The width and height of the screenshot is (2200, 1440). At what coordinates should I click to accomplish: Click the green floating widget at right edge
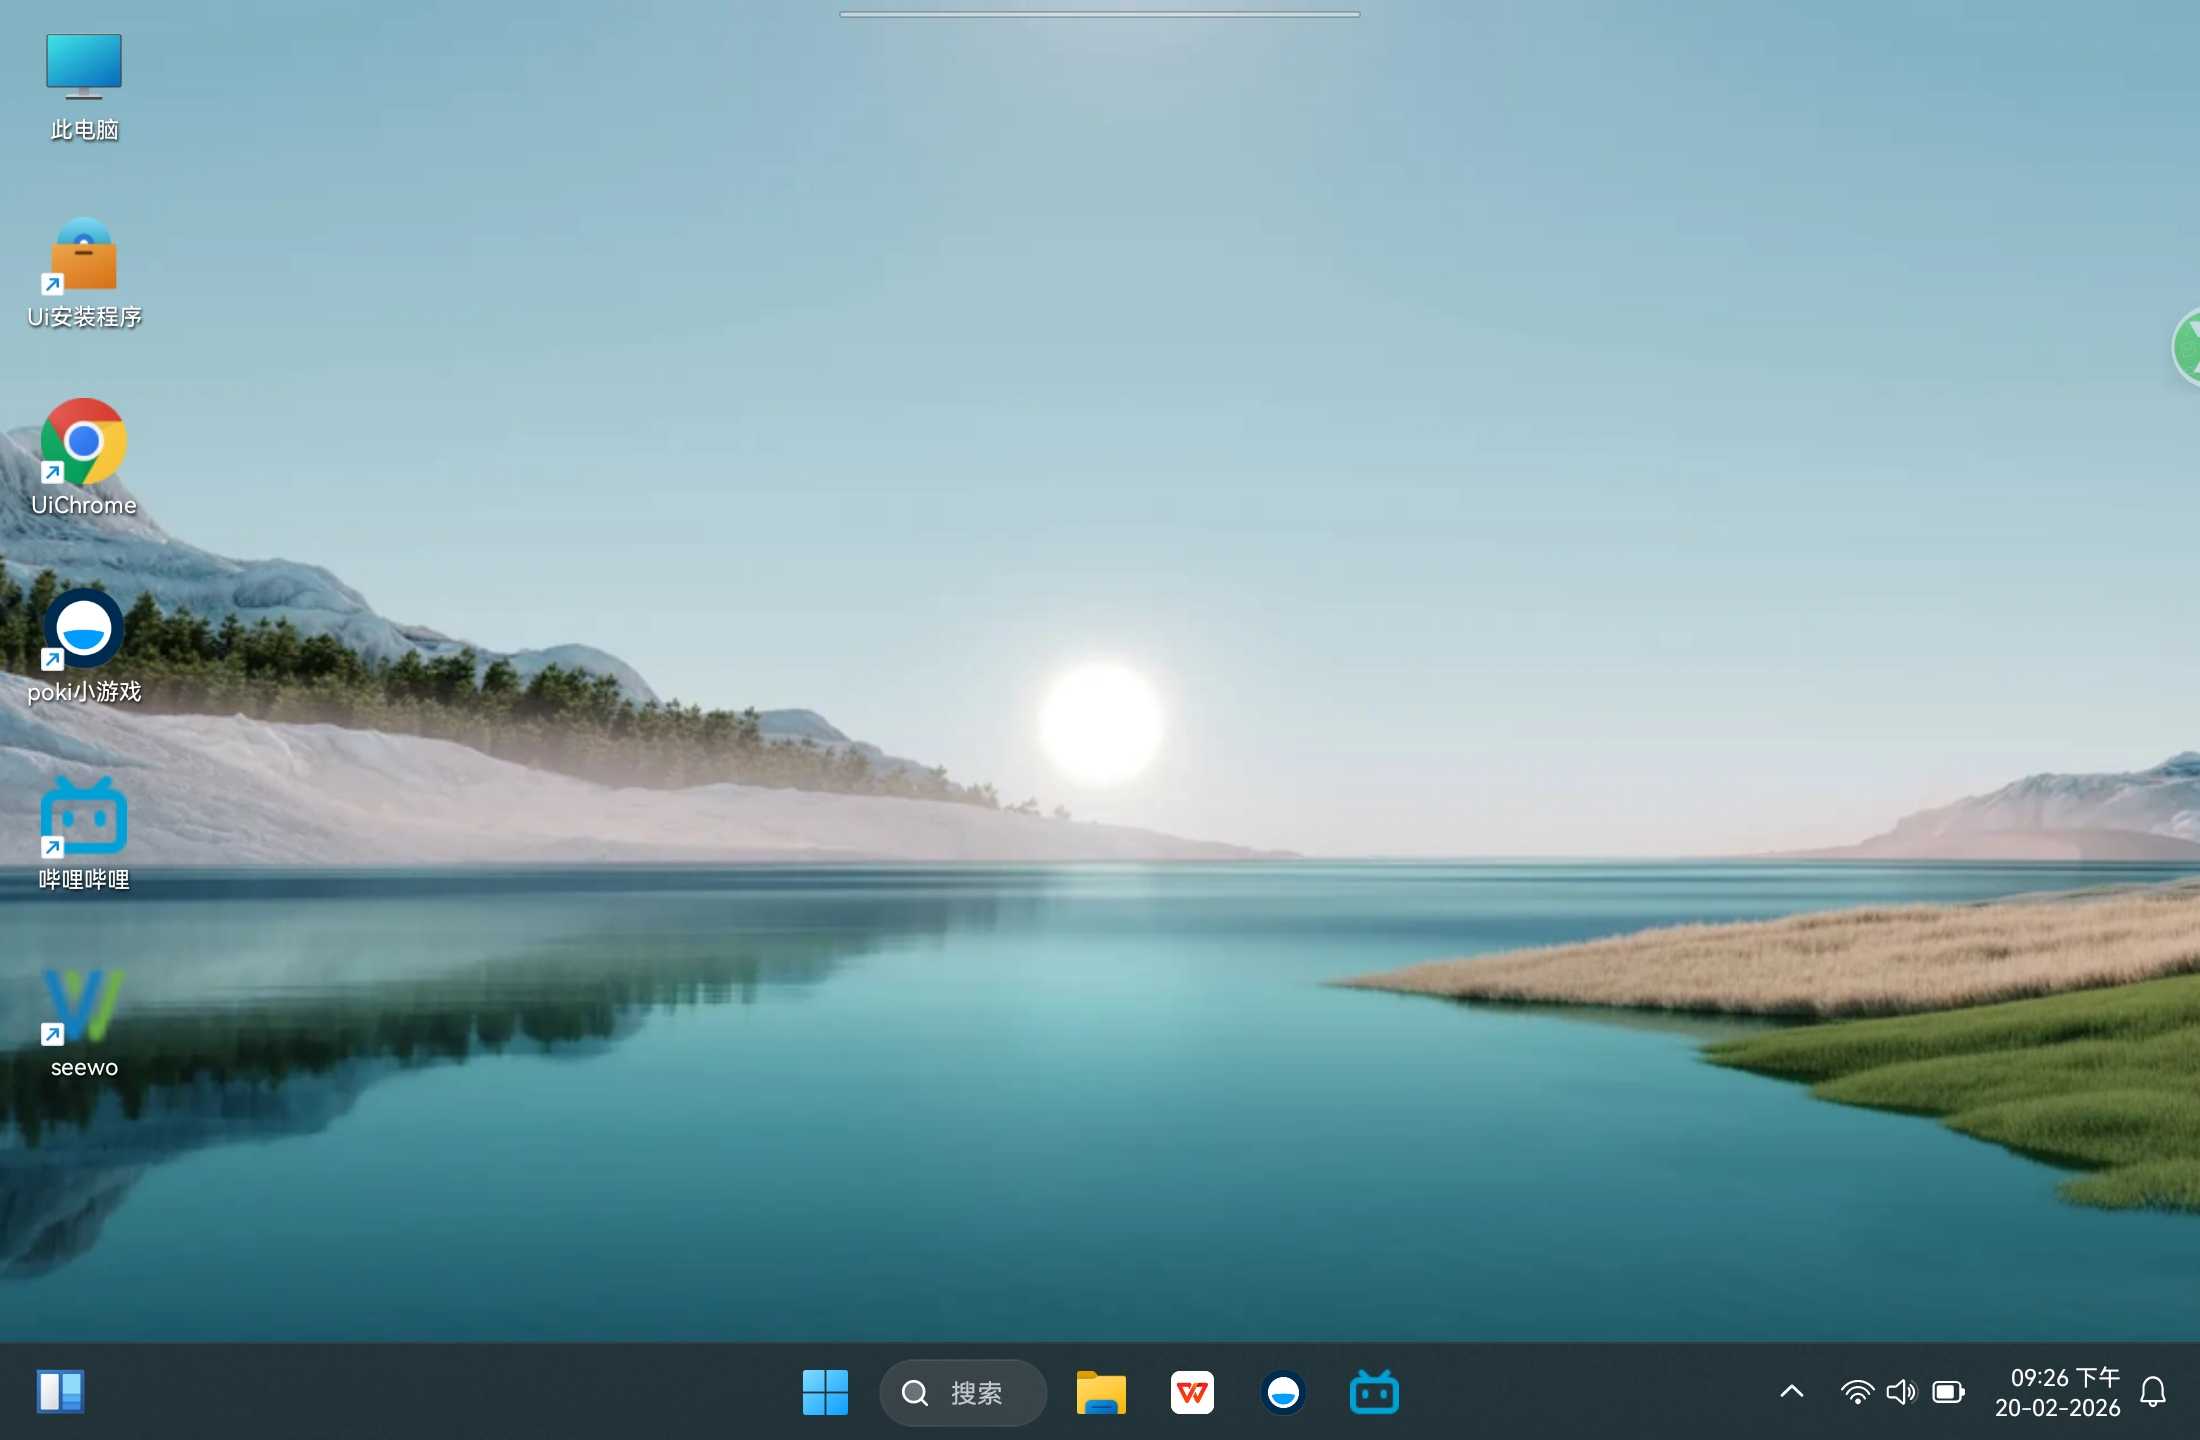[x=2188, y=348]
